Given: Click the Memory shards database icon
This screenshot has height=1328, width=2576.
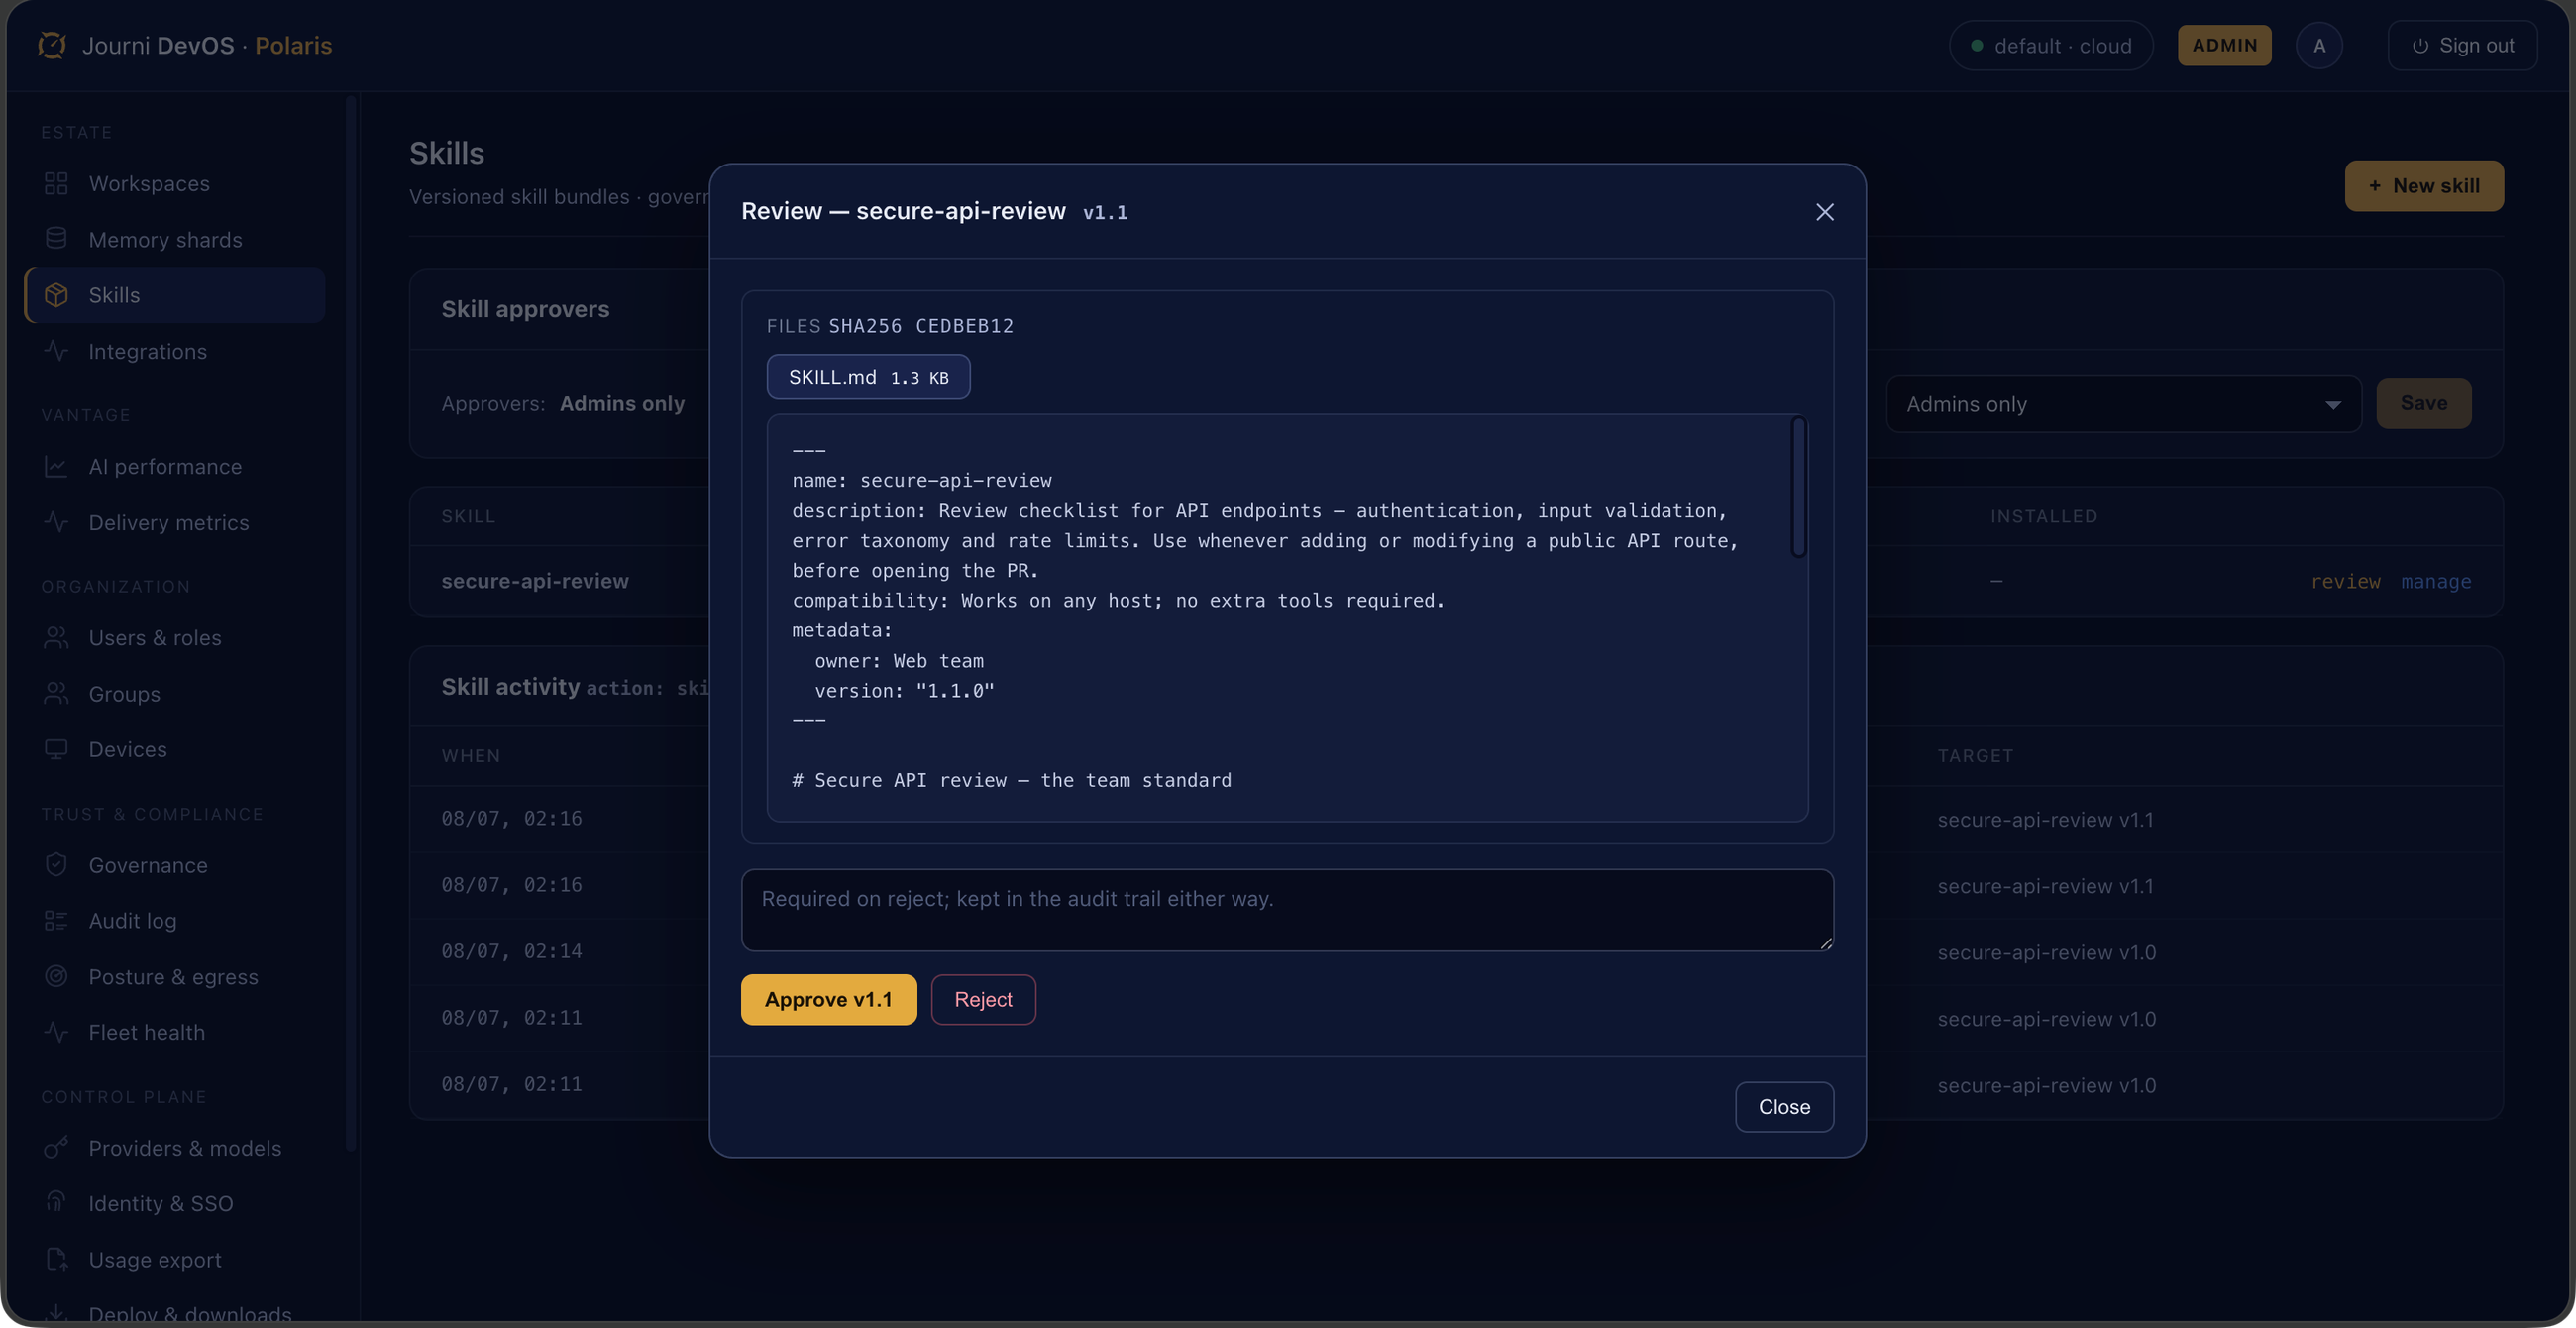Looking at the screenshot, I should point(56,239).
